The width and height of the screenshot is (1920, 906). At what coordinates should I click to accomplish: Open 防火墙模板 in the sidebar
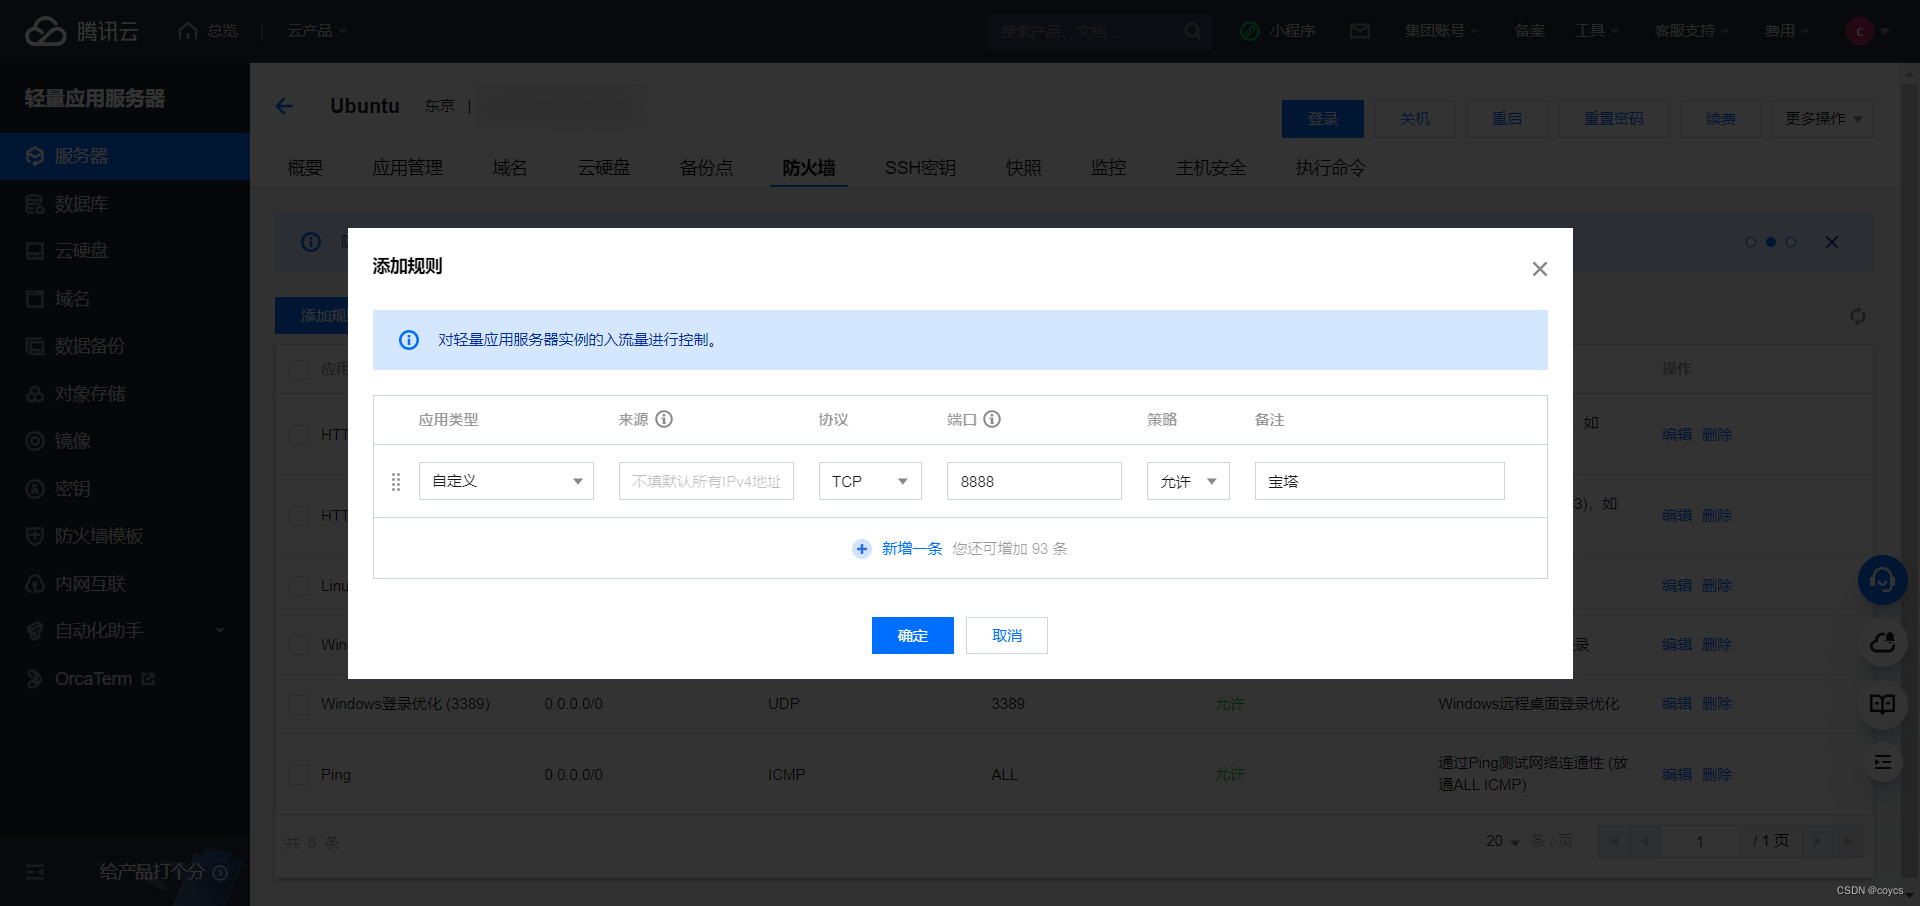tap(125, 536)
